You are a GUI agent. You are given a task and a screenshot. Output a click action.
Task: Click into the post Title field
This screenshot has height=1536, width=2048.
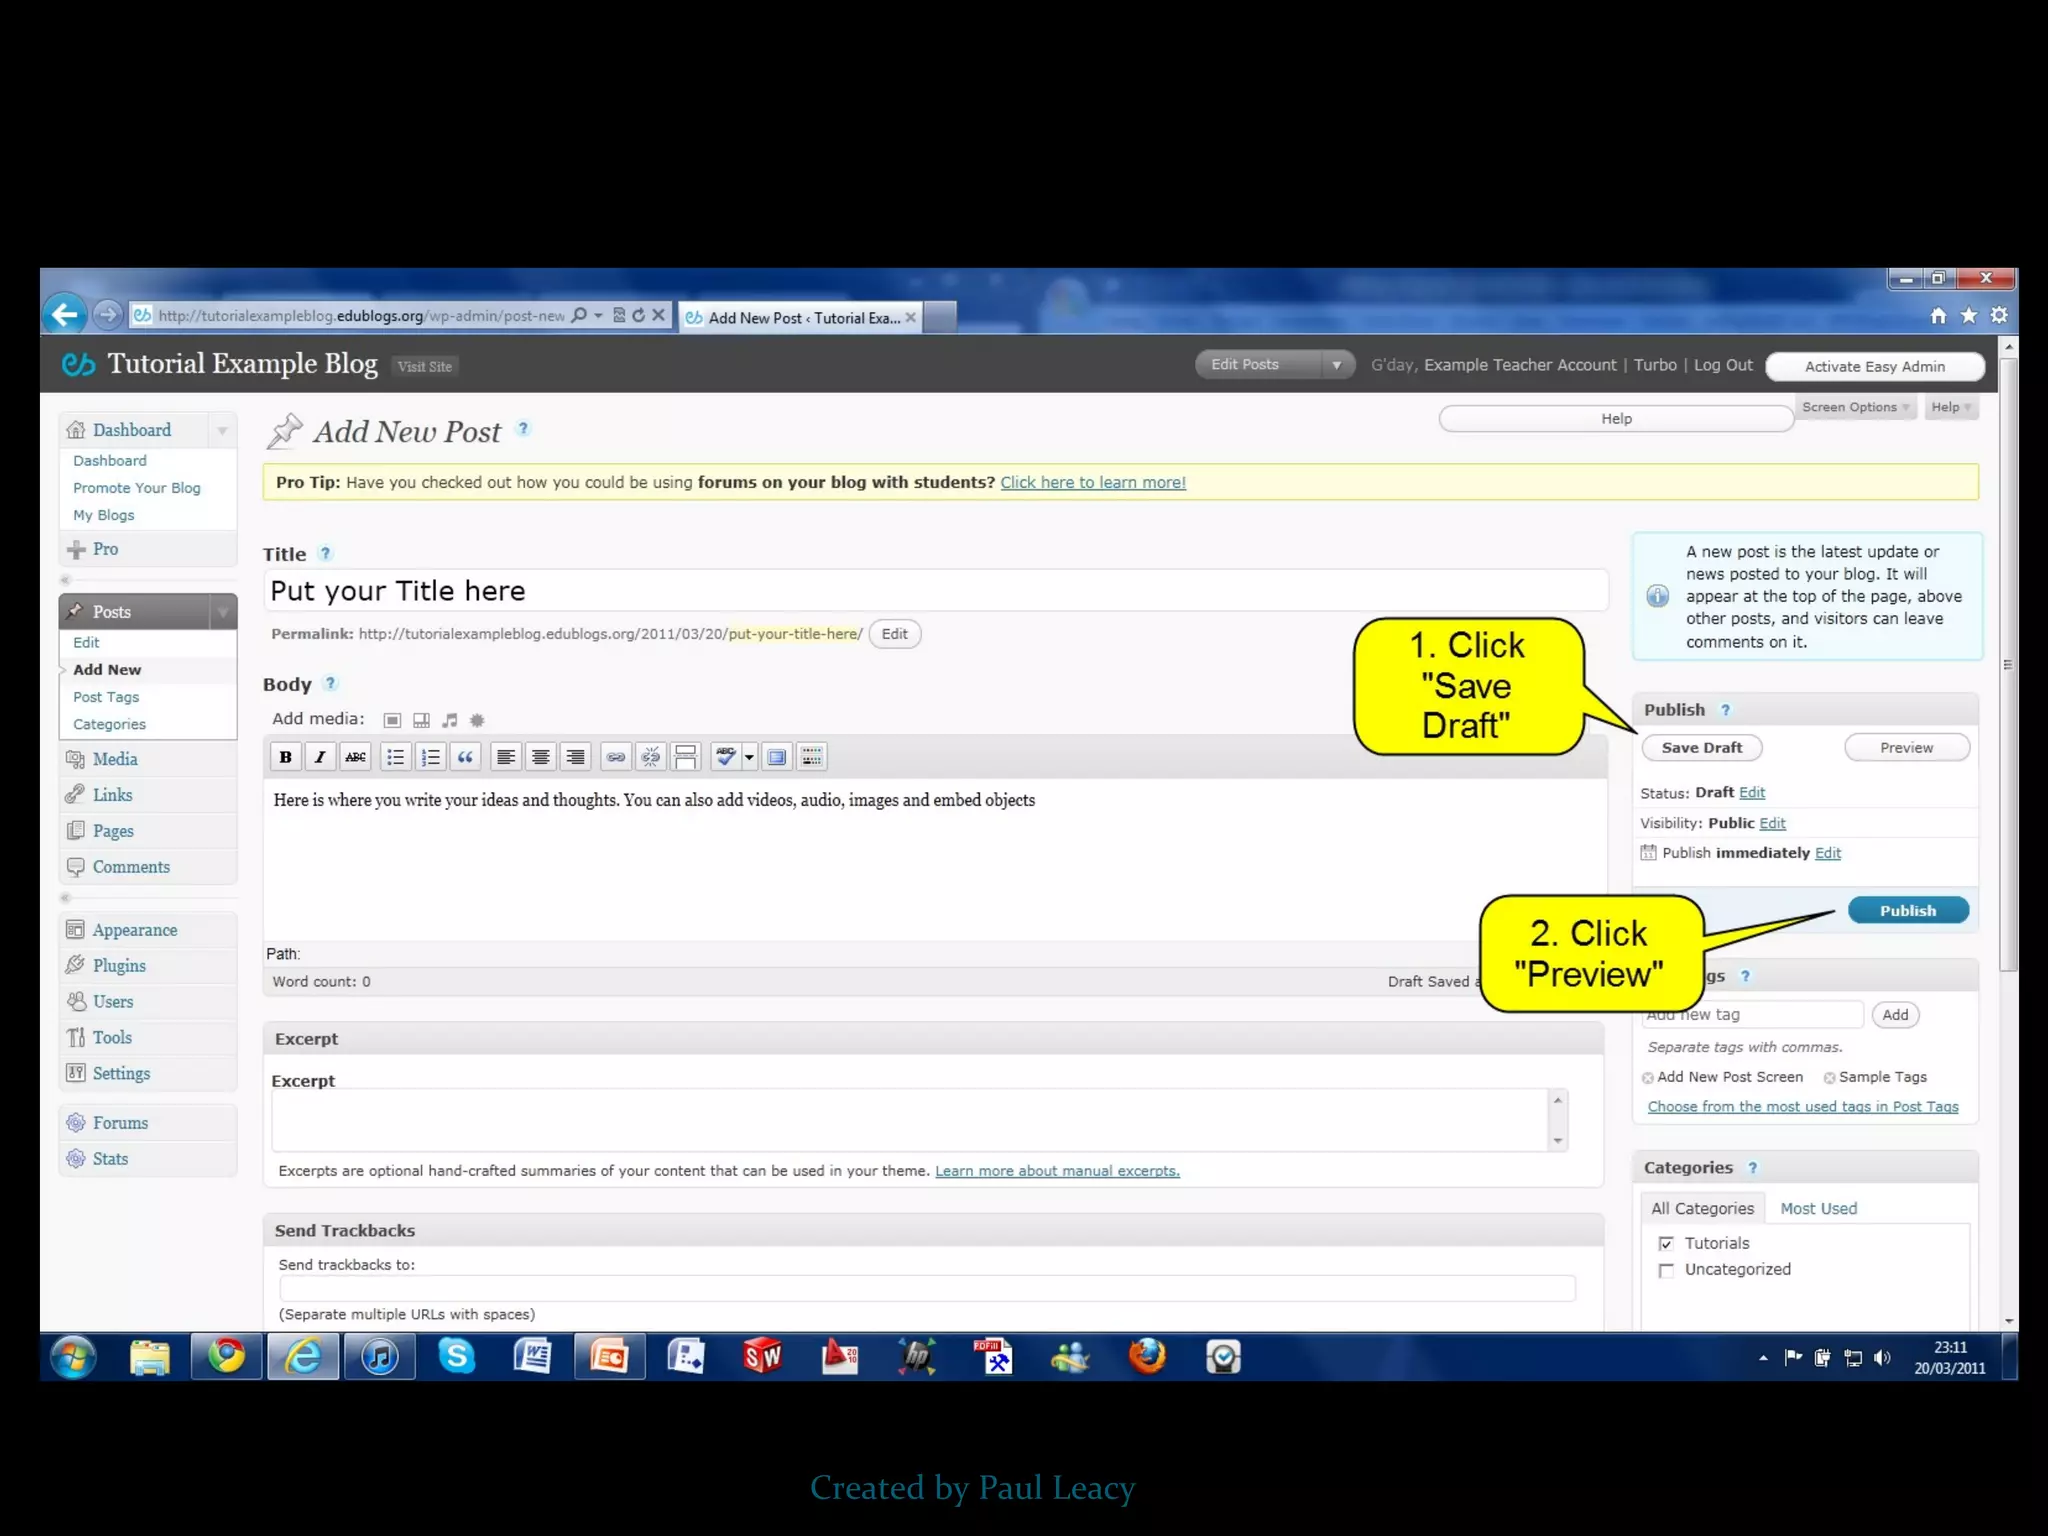(x=935, y=591)
